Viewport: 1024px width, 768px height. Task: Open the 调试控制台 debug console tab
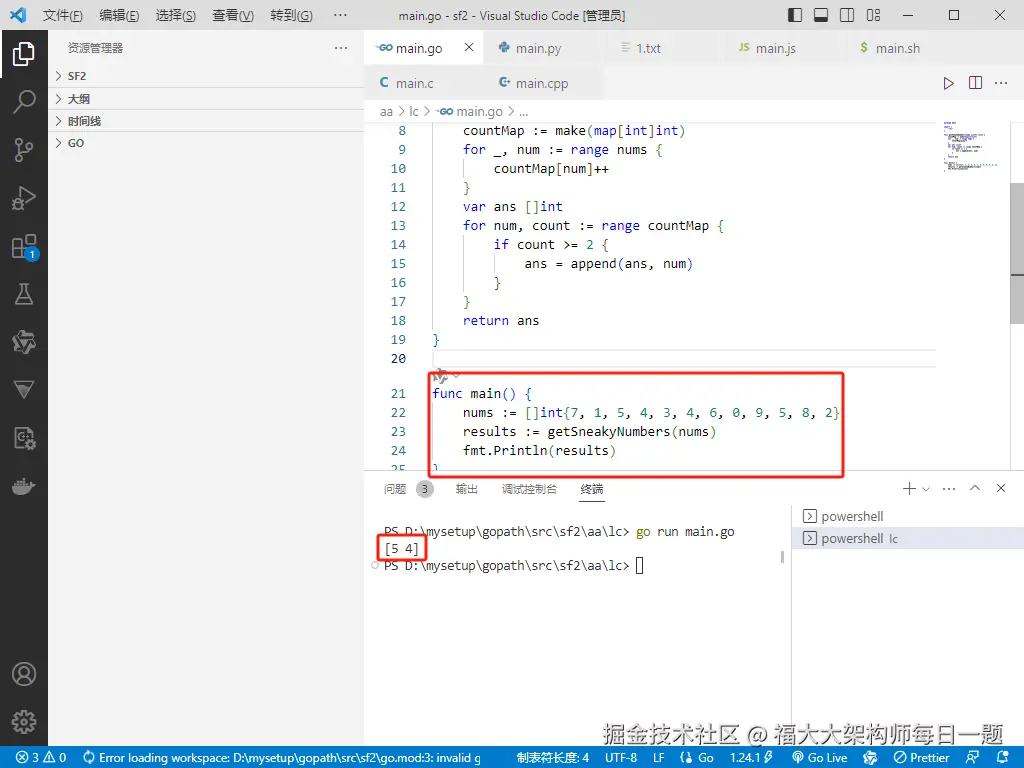[x=529, y=489]
